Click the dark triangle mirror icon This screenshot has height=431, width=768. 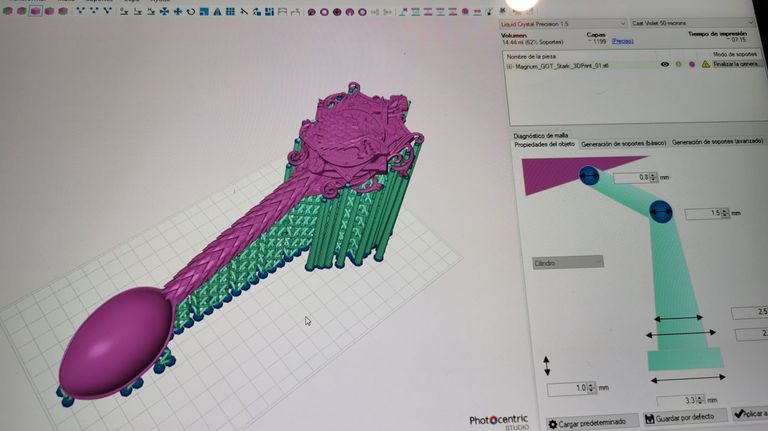click(x=217, y=11)
